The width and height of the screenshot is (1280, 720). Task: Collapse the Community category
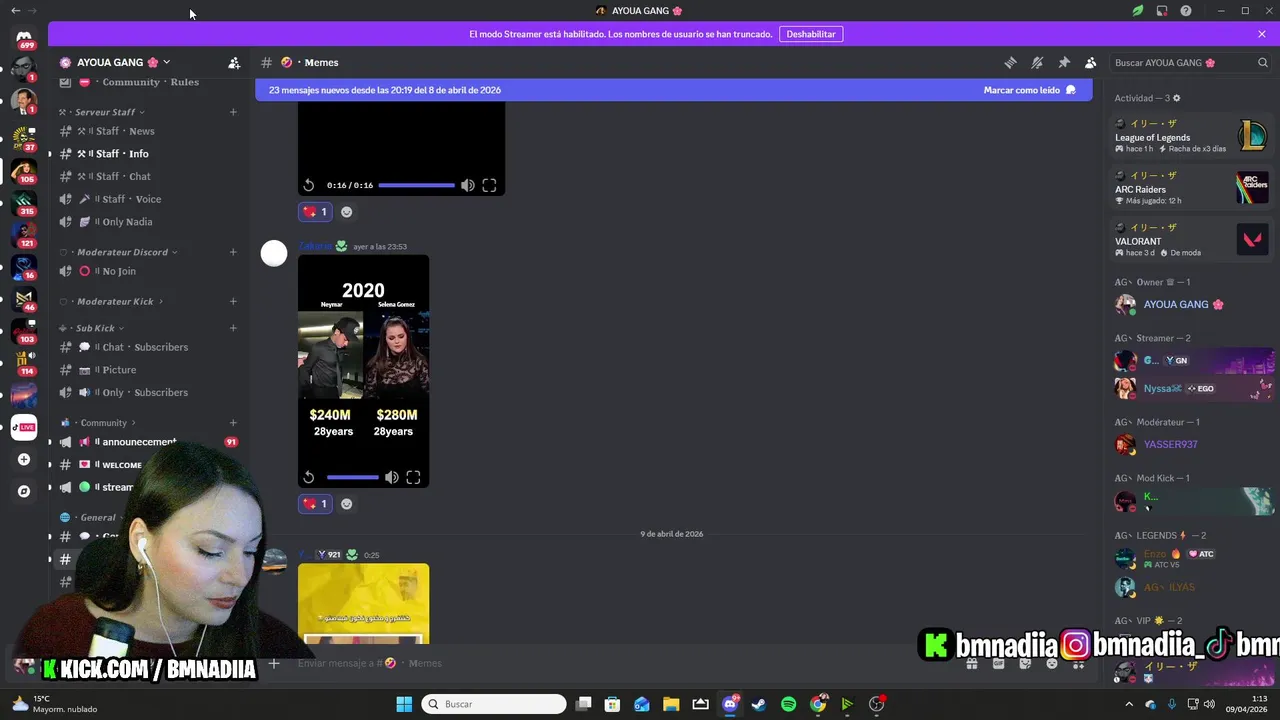[98, 423]
